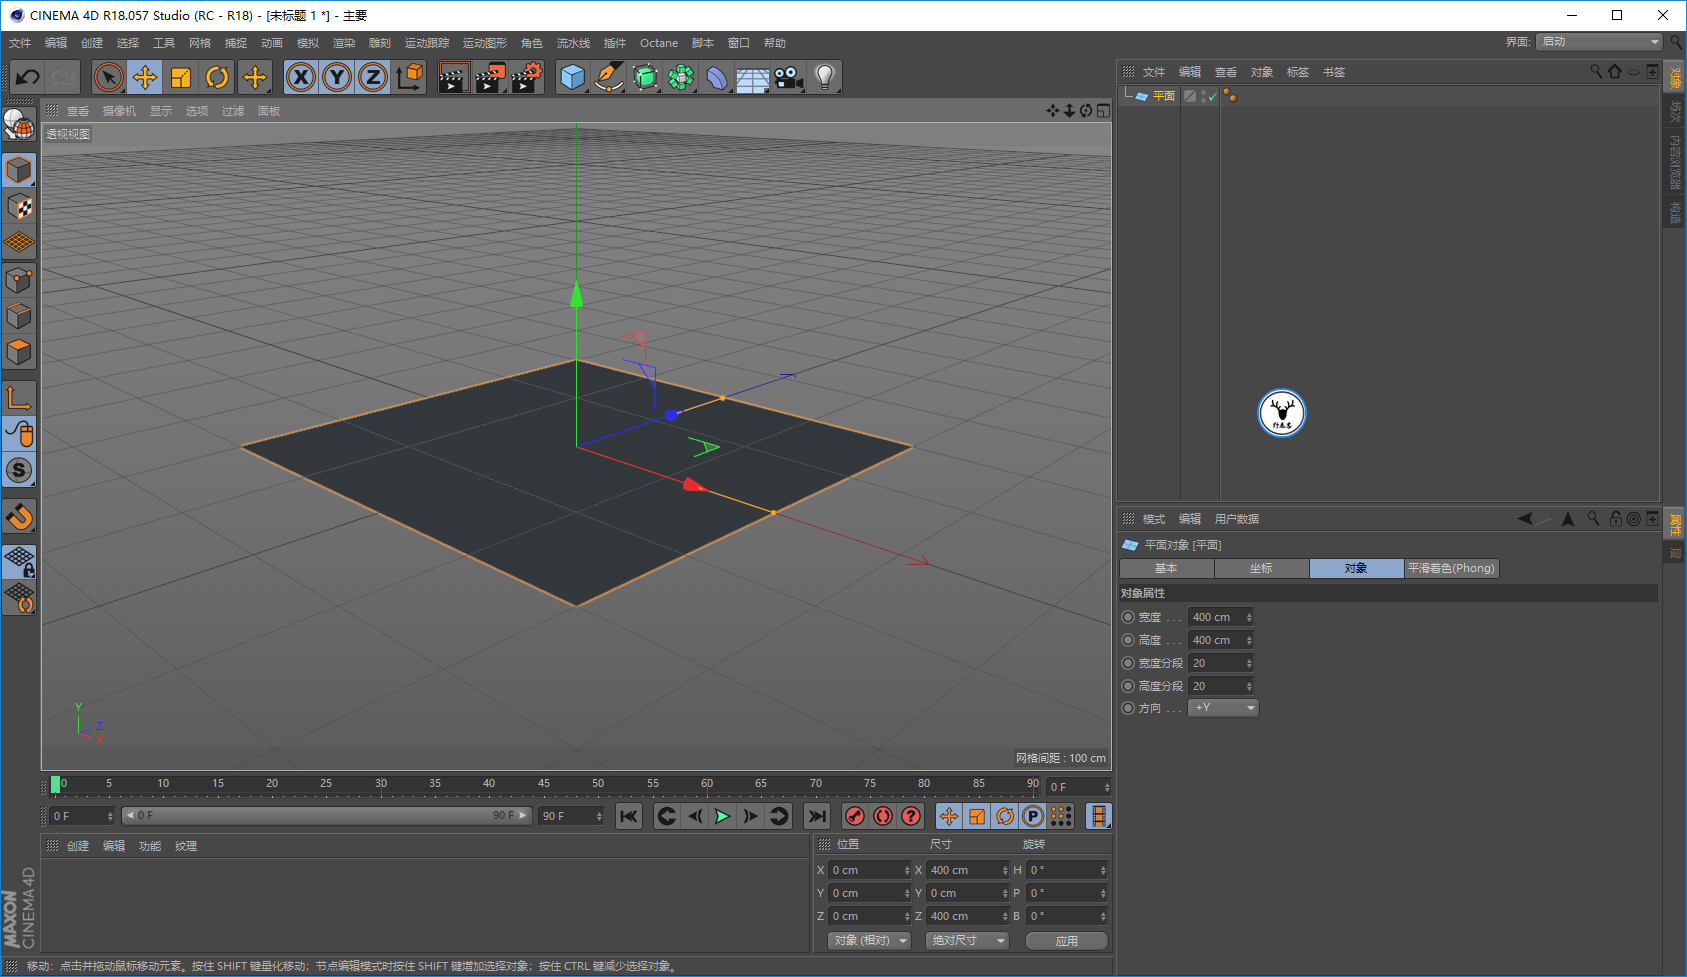Toggle X axis lock

coord(301,77)
